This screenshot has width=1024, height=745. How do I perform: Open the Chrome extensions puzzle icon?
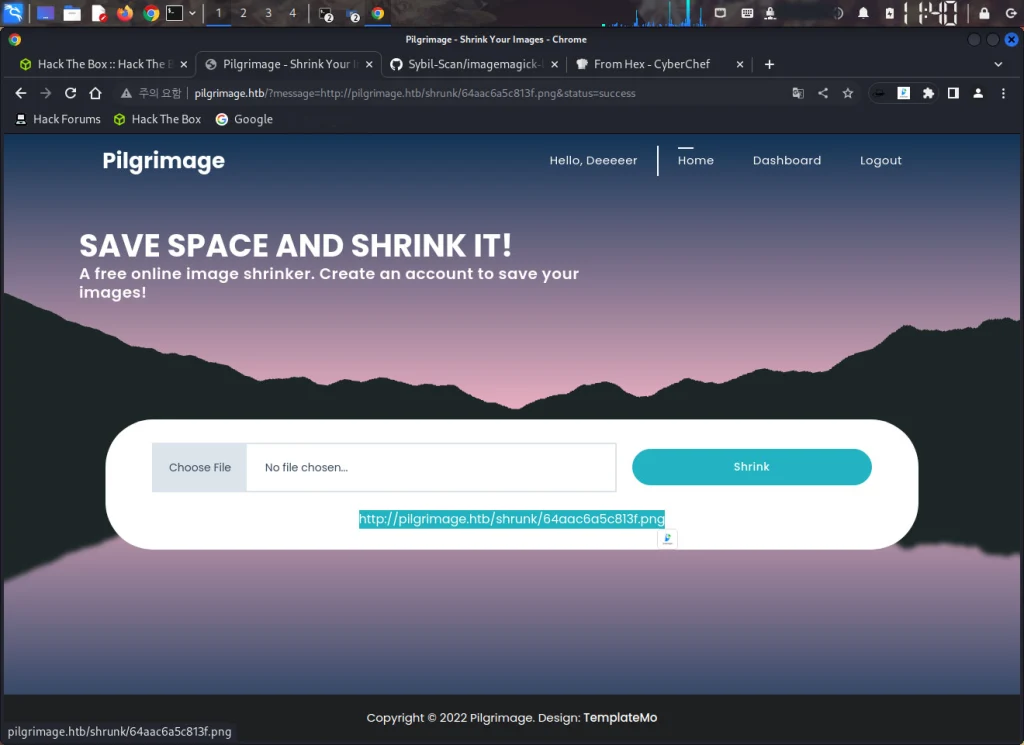click(x=928, y=93)
